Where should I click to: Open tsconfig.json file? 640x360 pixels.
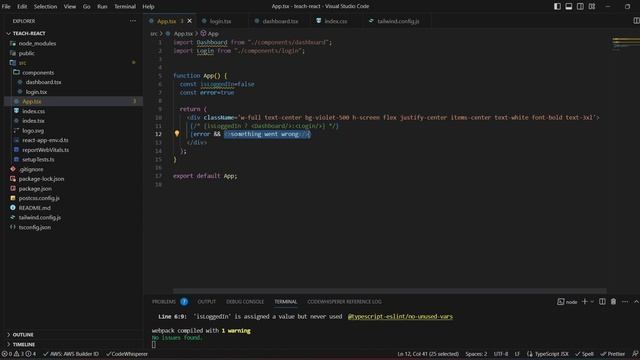point(35,227)
